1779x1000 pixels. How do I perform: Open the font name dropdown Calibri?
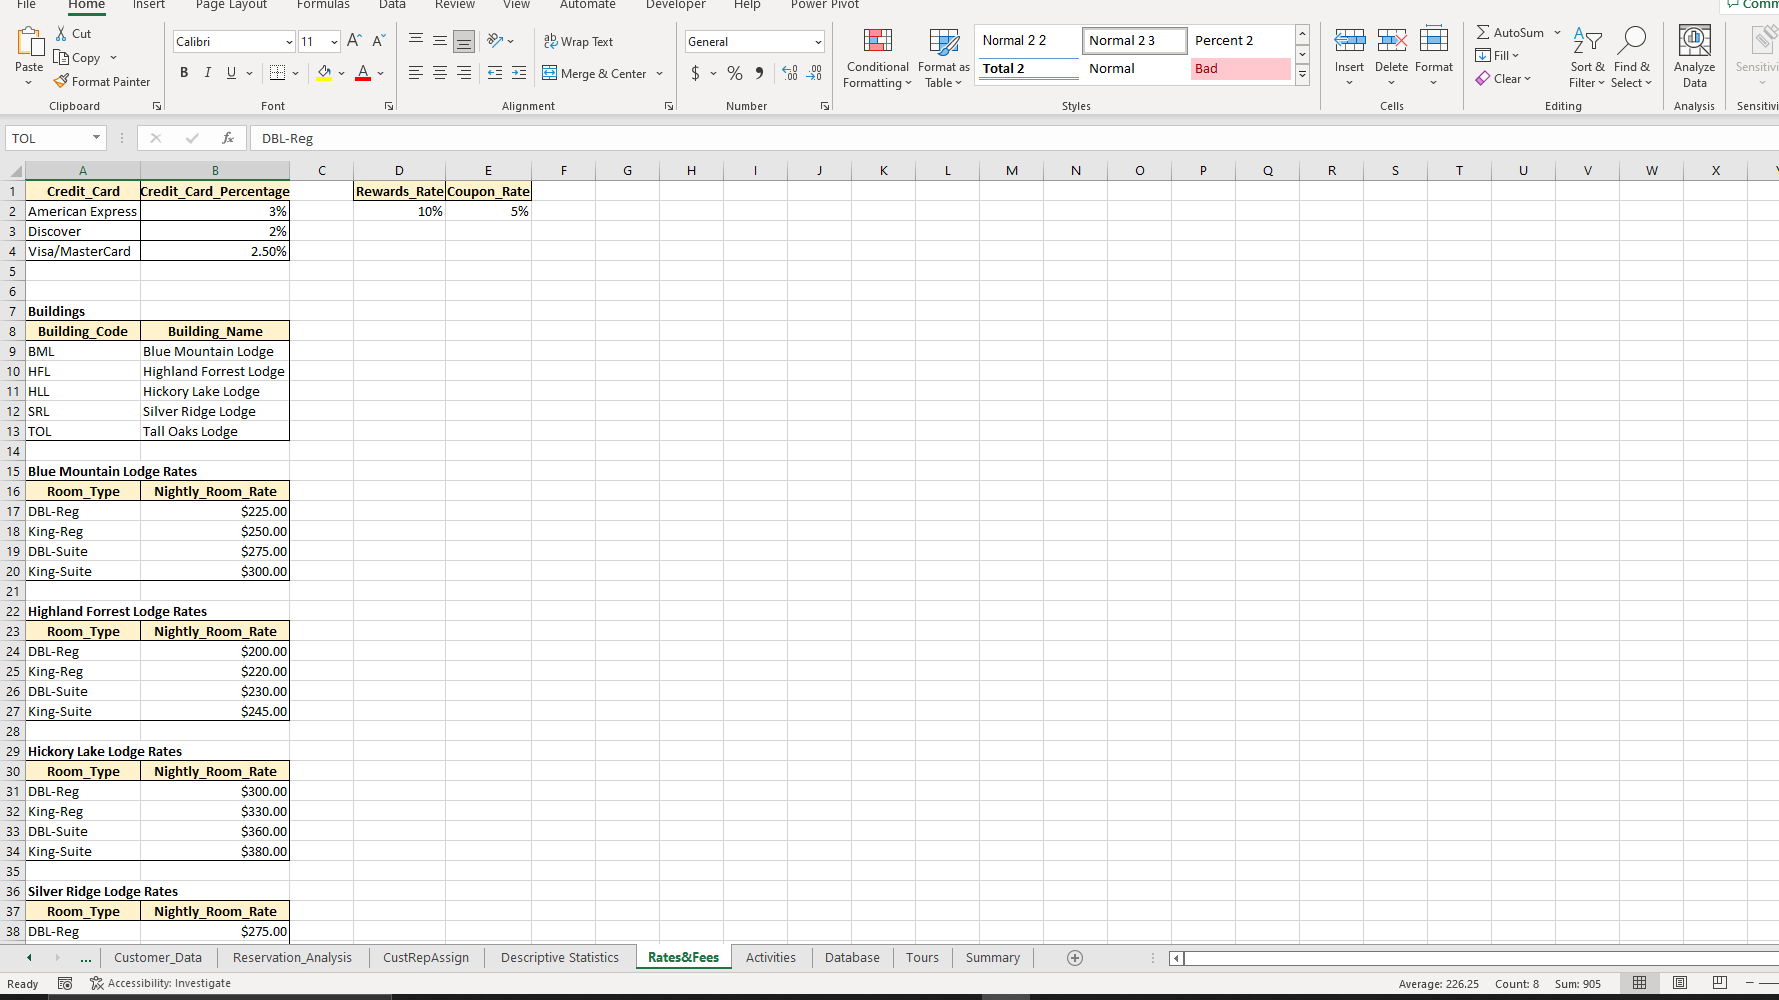coord(289,42)
